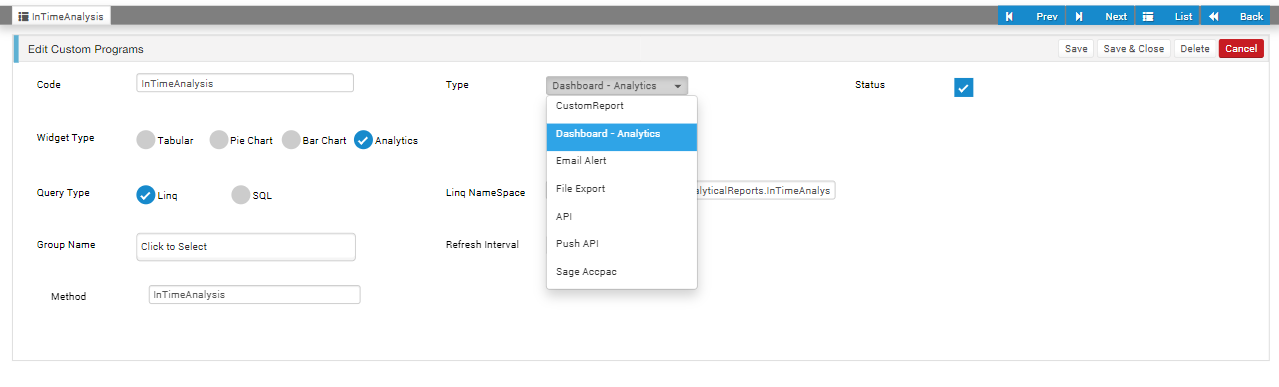Click the Edit Custom Programs heading

click(x=85, y=49)
